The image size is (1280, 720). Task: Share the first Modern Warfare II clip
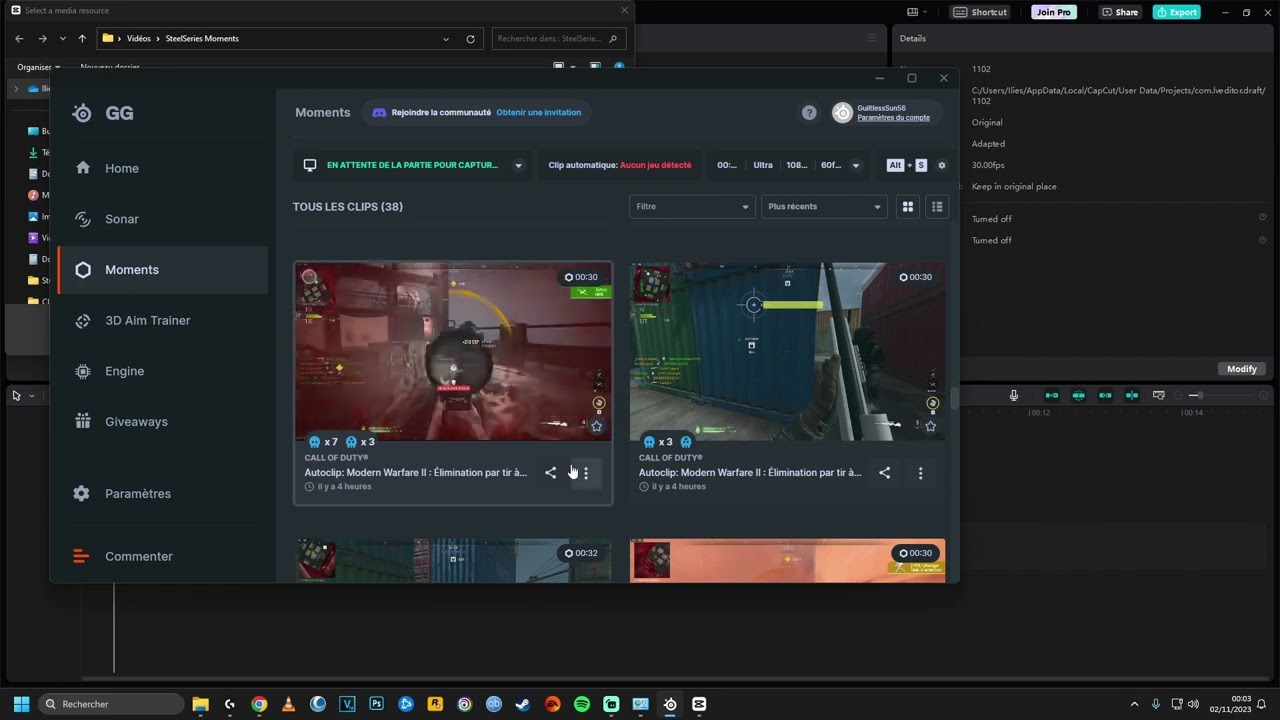[550, 473]
